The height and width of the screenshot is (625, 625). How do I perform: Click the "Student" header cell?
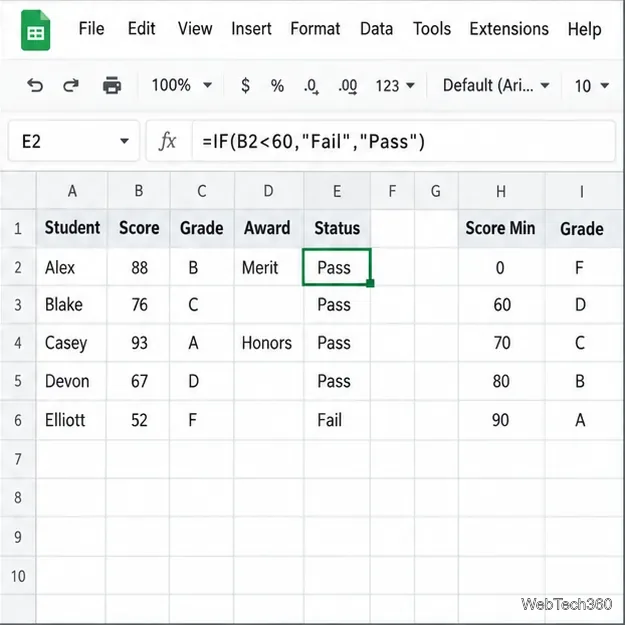click(72, 228)
